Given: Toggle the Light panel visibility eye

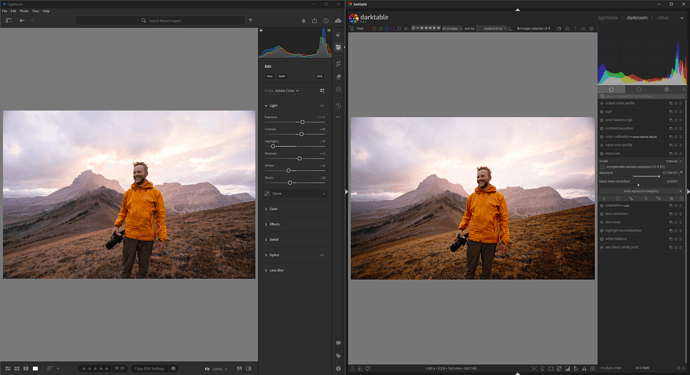Looking at the screenshot, I should tap(322, 106).
